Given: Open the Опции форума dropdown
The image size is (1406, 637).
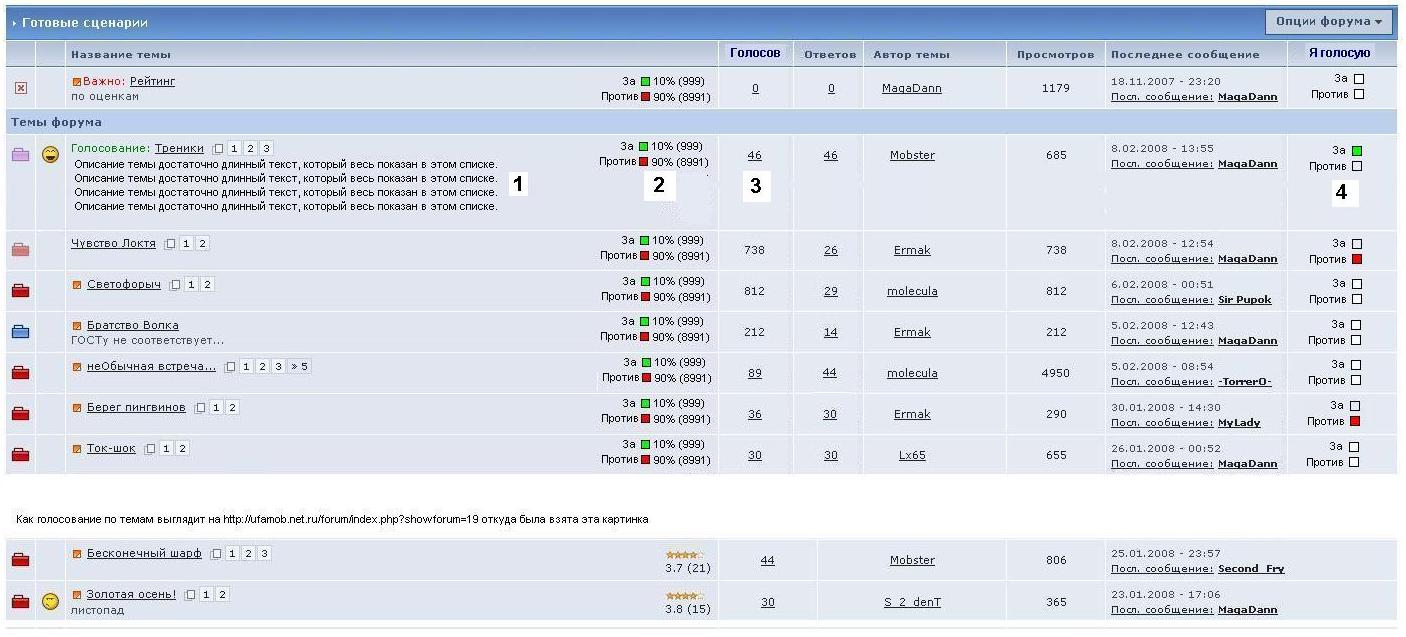Looking at the screenshot, I should 1328,22.
